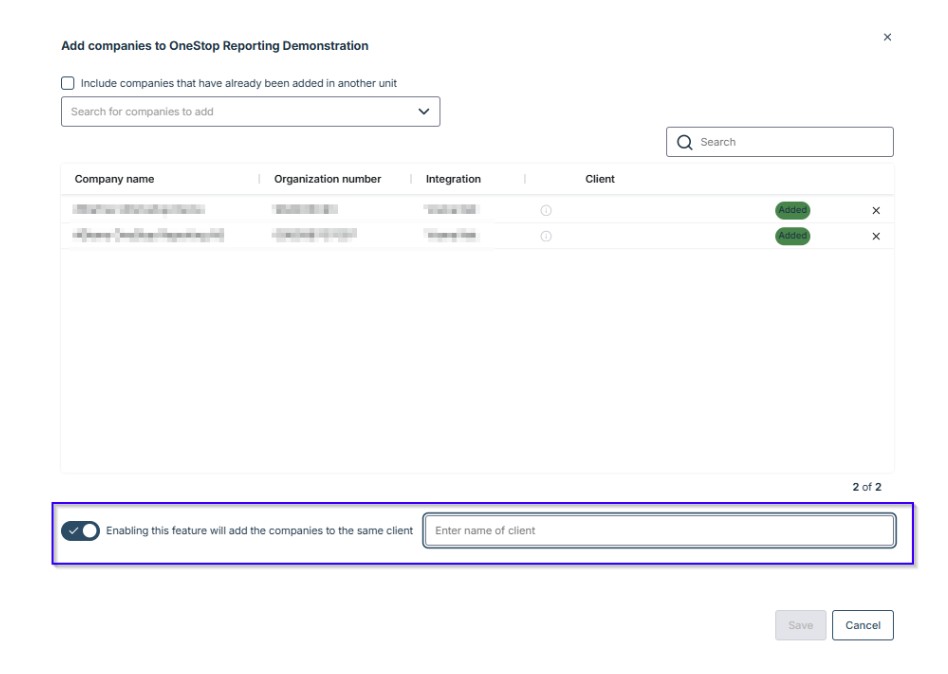Click the Integration column header

click(x=453, y=179)
